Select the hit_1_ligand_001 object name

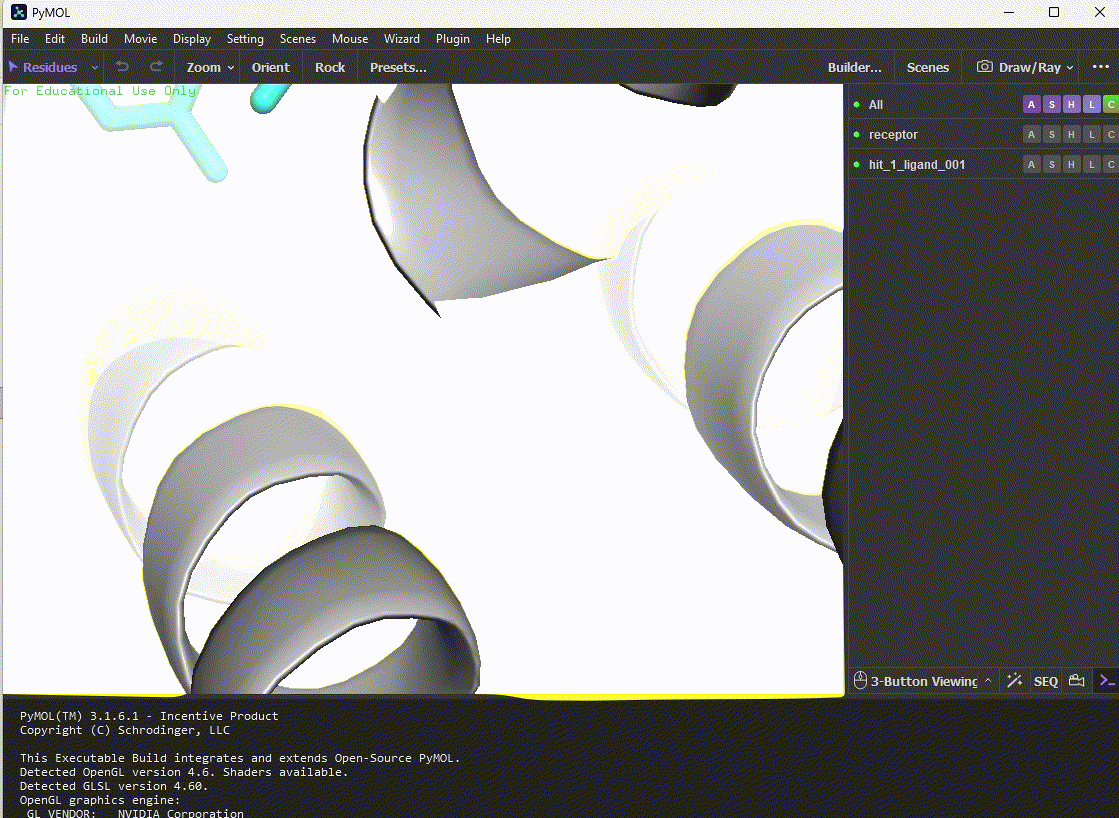(x=916, y=164)
